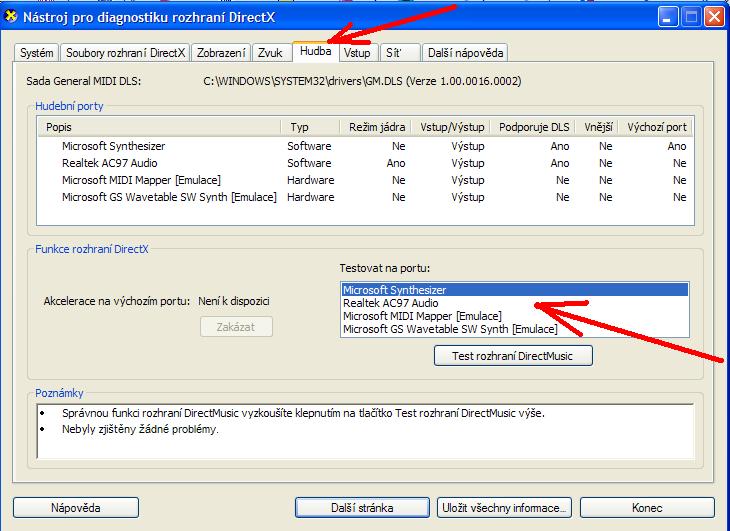This screenshot has width=730, height=531.
Task: Open the Soubory rozhraní DirectX tab
Action: pyautogui.click(x=124, y=53)
